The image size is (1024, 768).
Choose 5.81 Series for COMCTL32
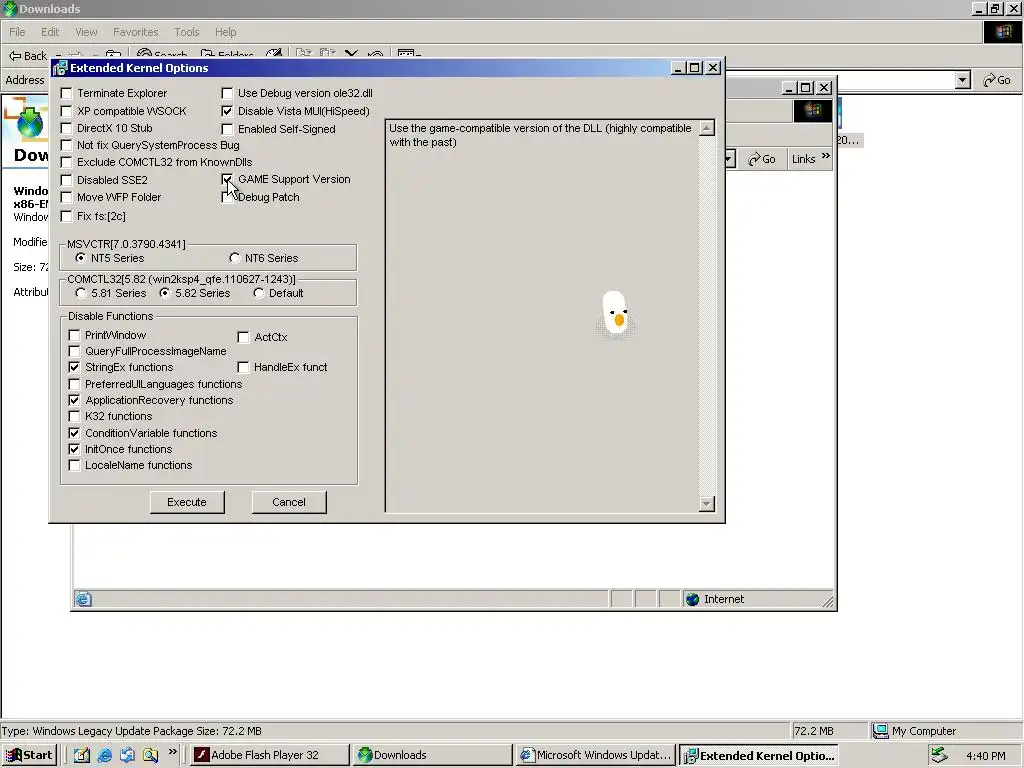pyautogui.click(x=80, y=293)
